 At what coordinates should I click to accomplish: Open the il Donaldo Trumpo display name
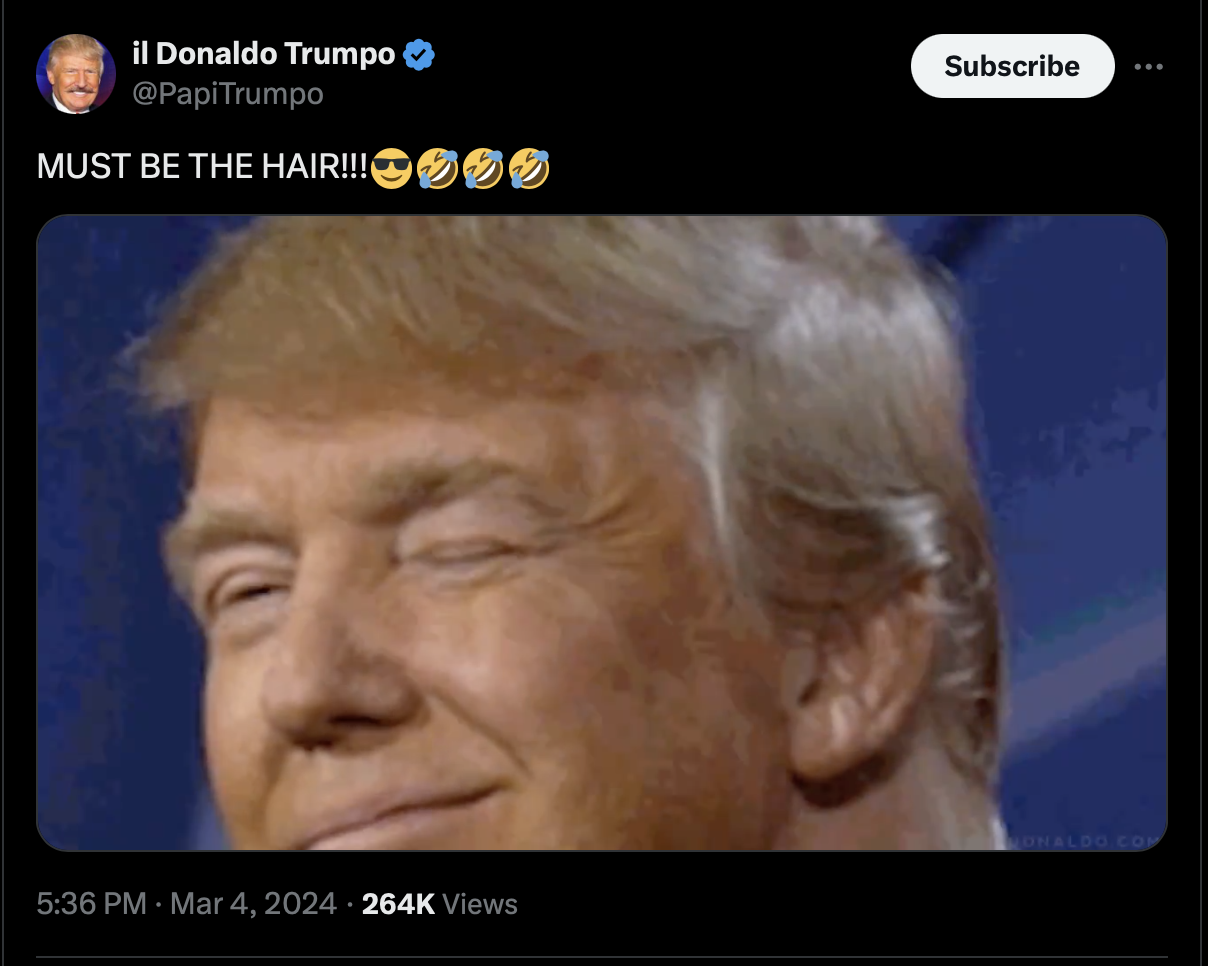tap(263, 54)
